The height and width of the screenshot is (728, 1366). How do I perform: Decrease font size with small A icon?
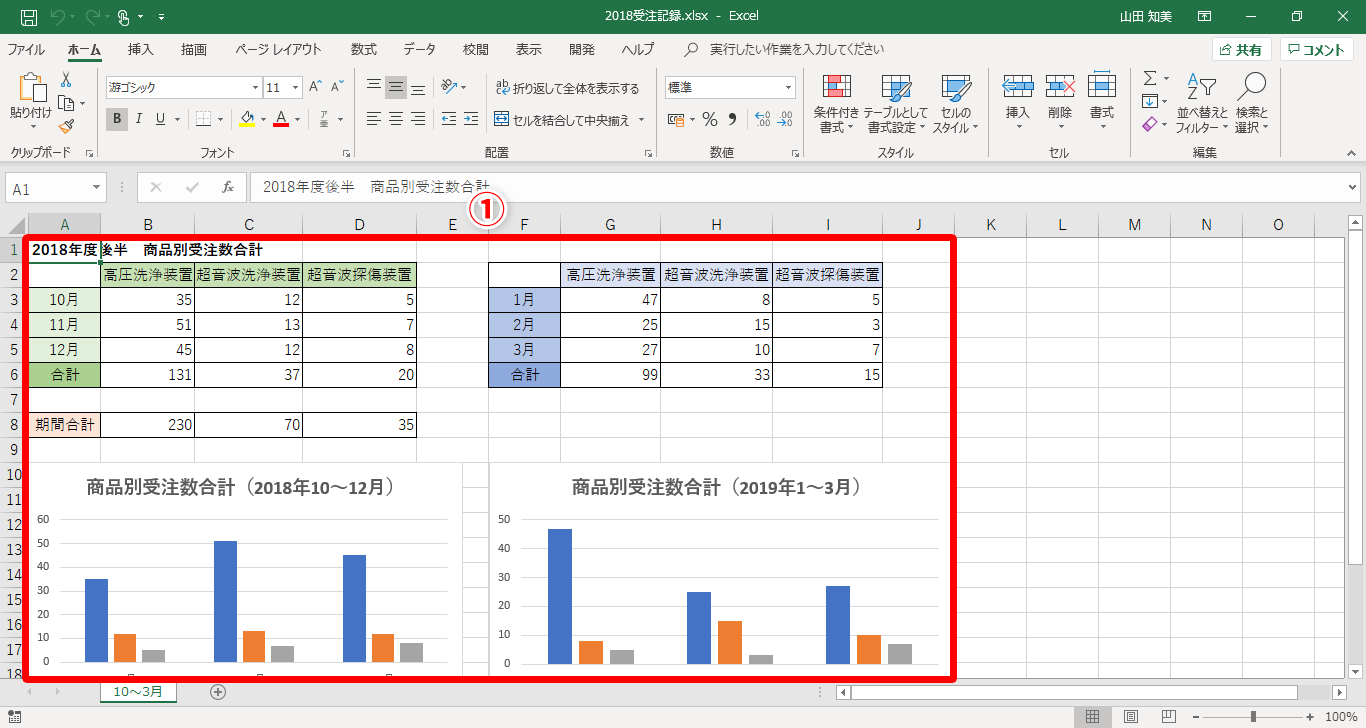(x=339, y=88)
